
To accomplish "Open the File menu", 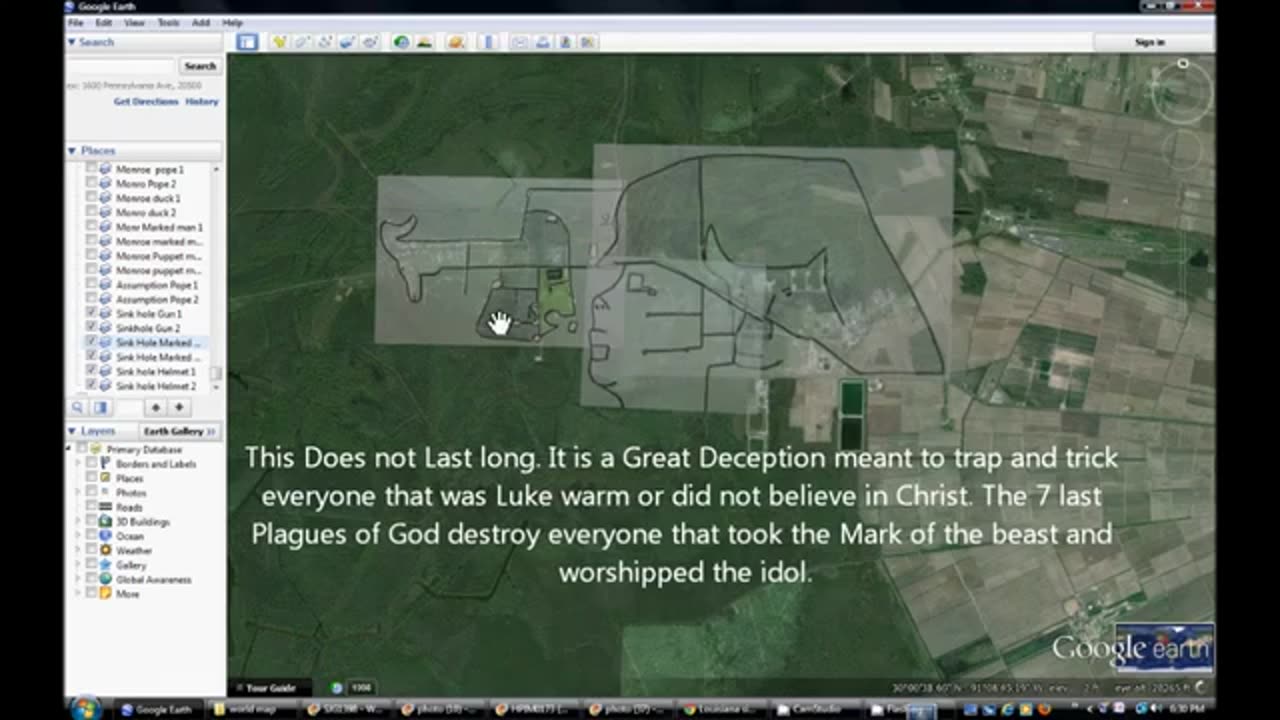I will click(75, 22).
